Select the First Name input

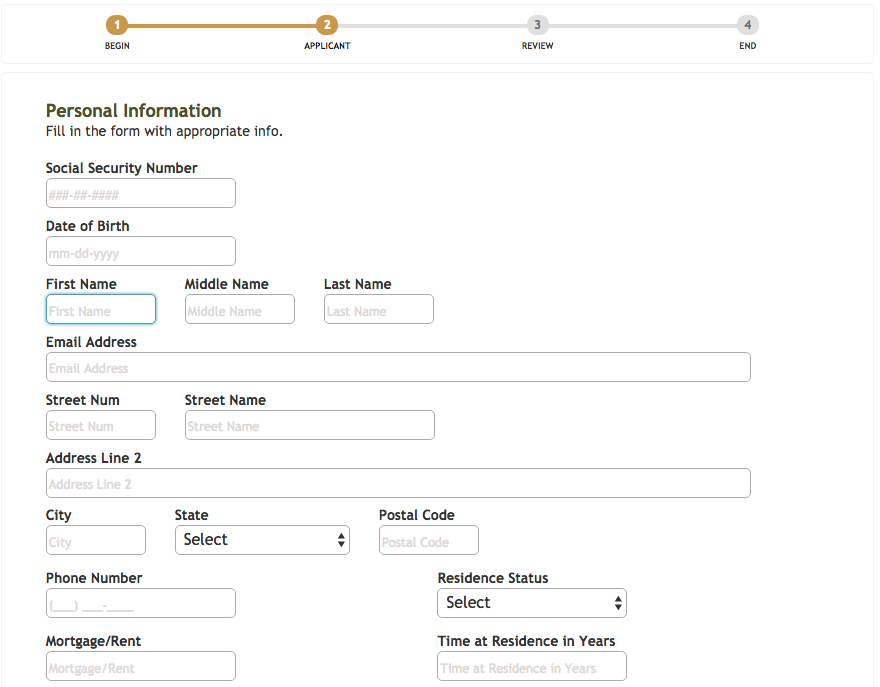100,309
